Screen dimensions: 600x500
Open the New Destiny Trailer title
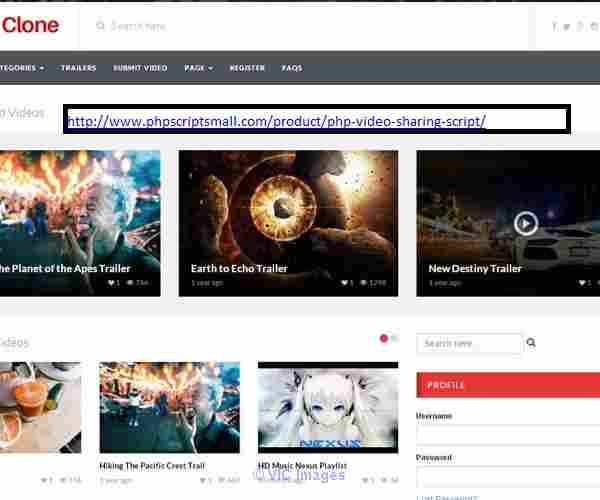point(475,269)
